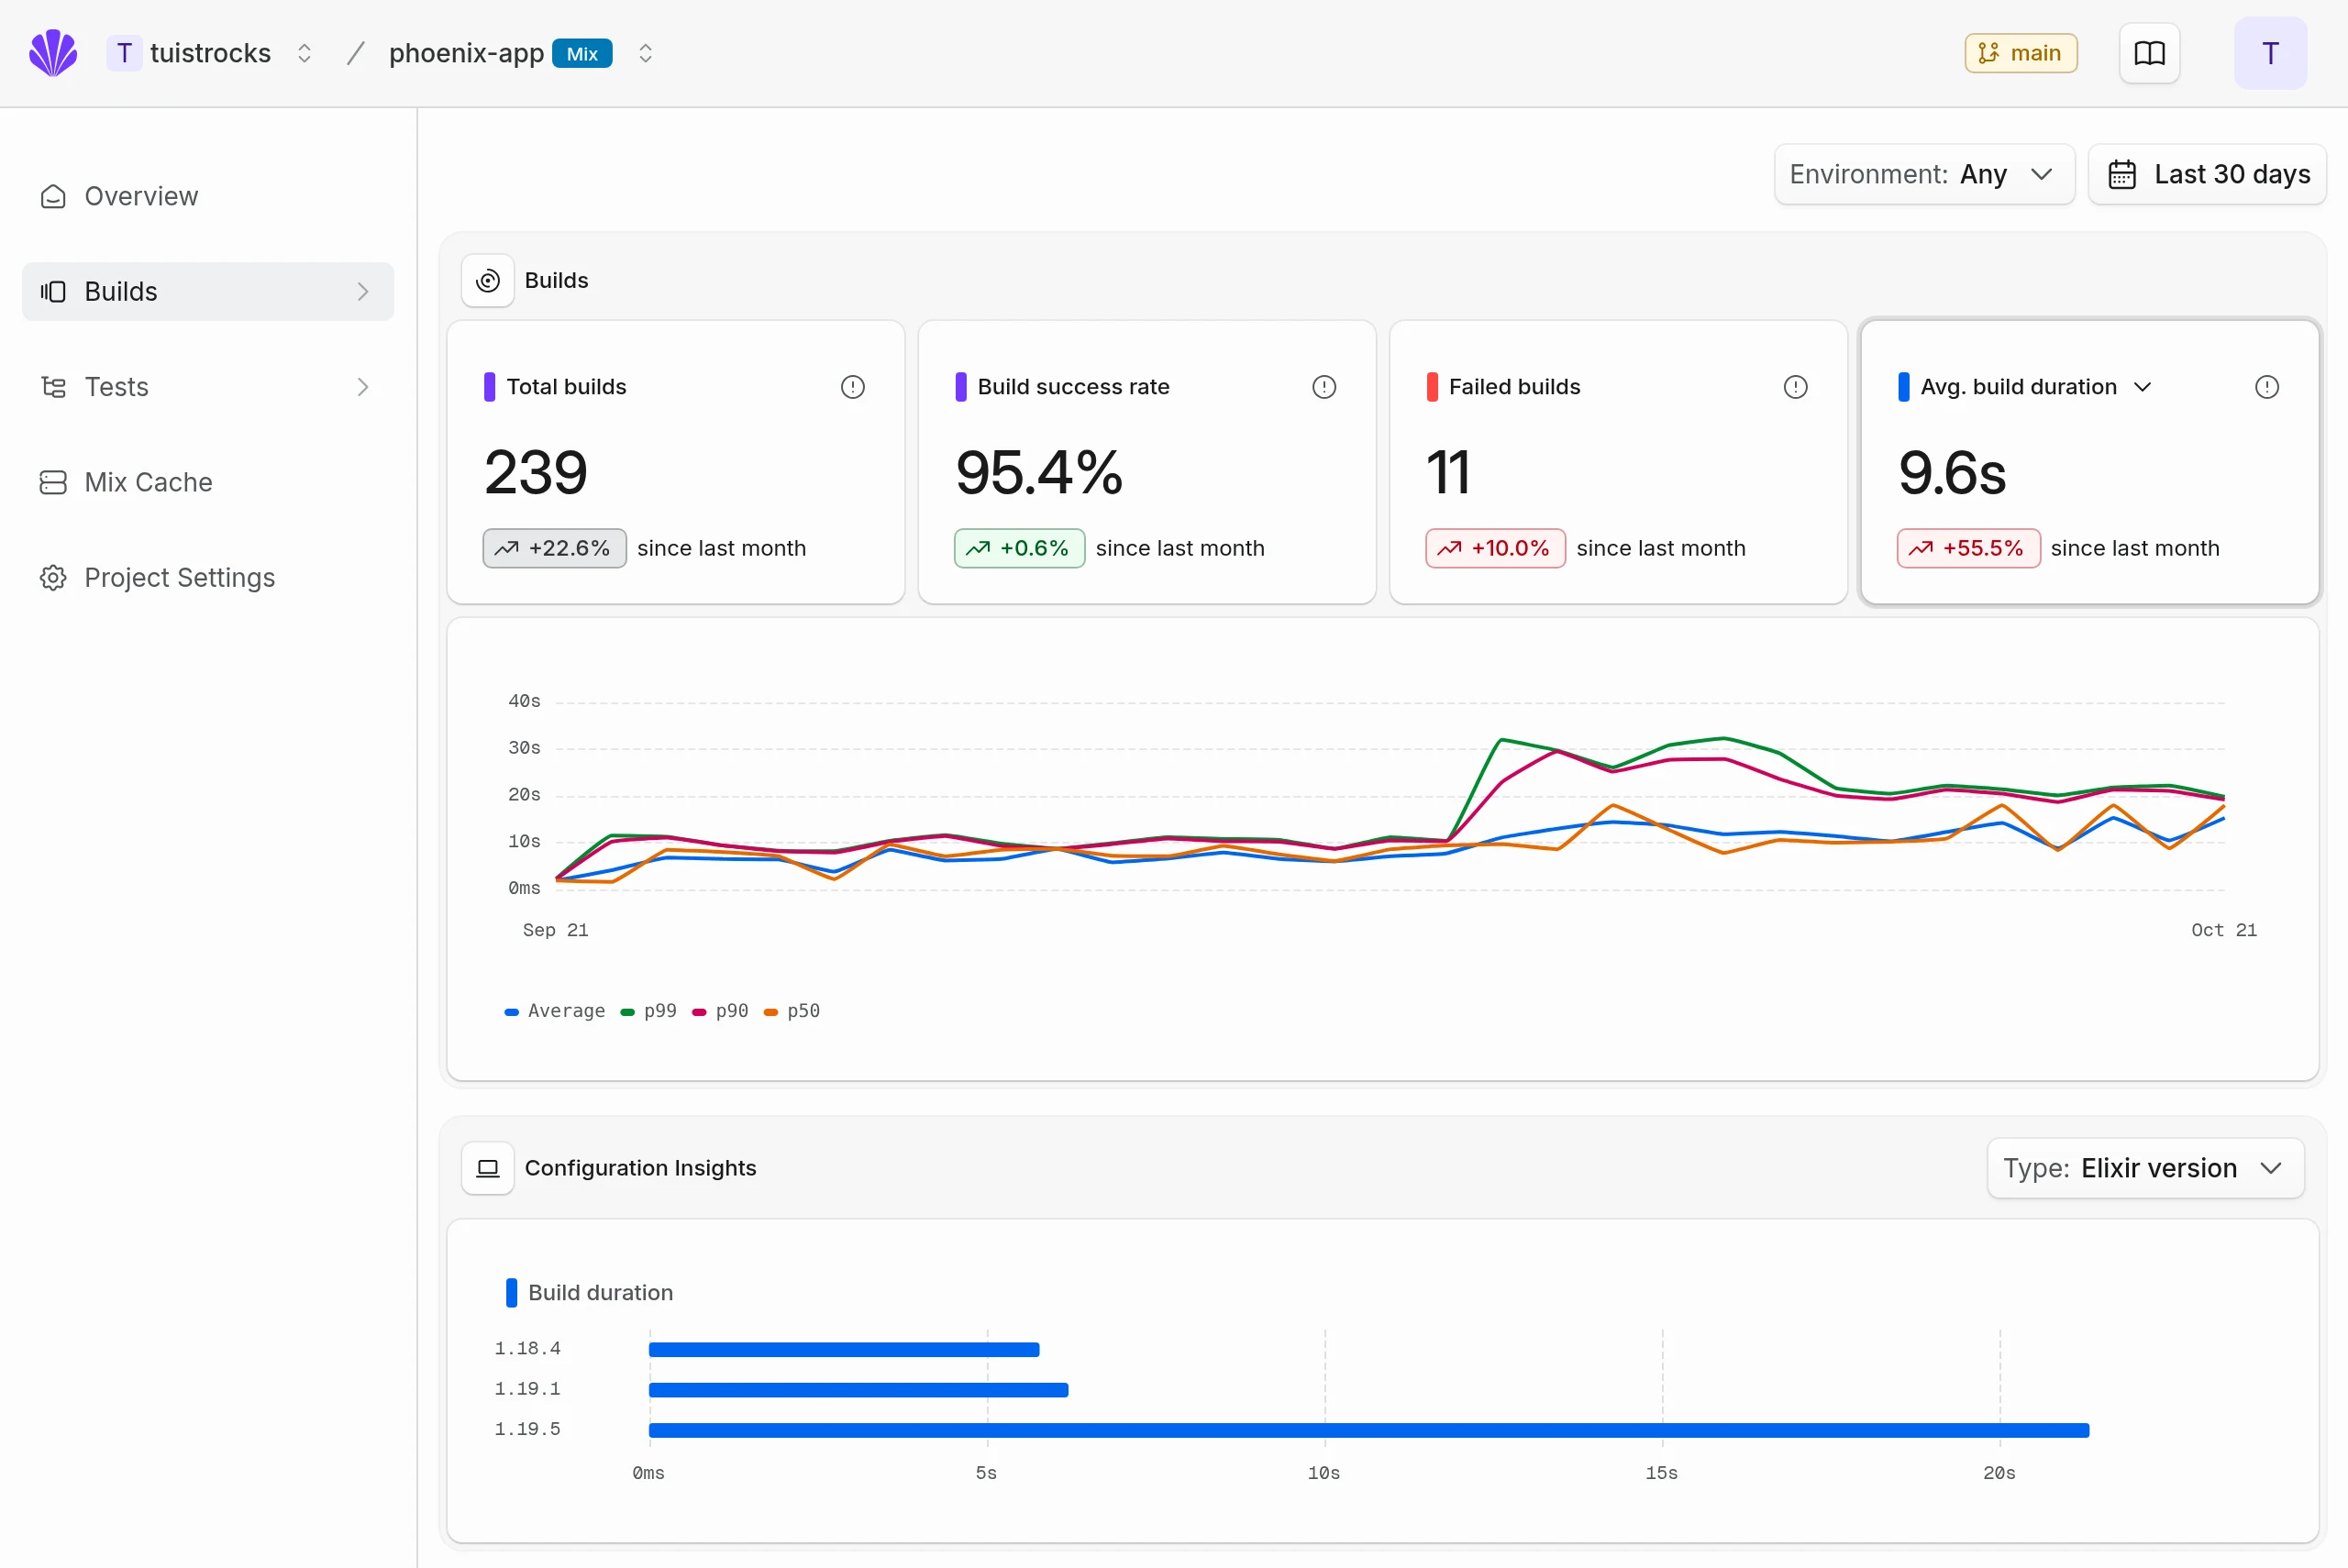Toggle p99 series in chart legend

(x=648, y=1011)
